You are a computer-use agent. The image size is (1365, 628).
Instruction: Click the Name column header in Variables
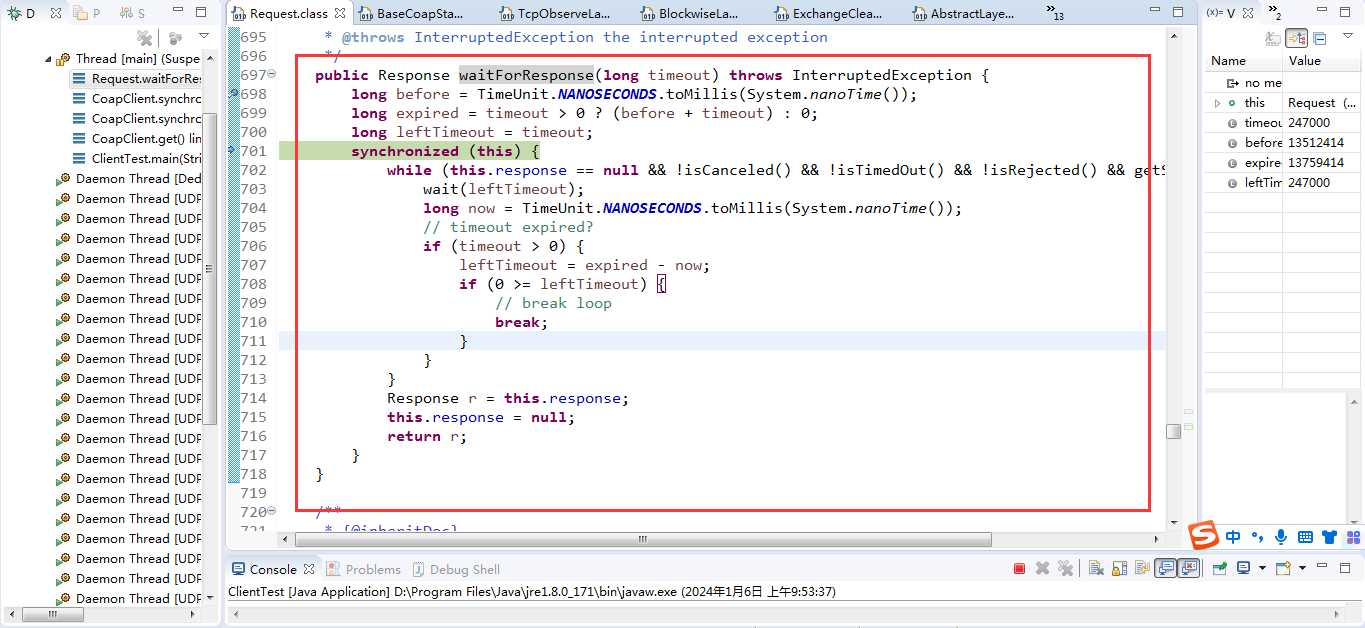1243,61
